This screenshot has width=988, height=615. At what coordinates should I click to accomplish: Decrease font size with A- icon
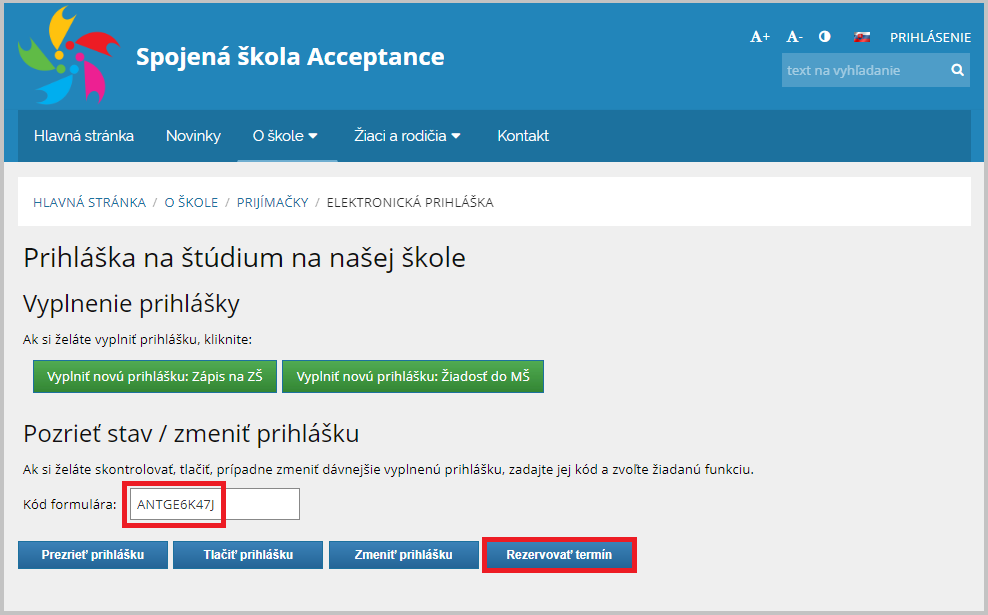point(794,37)
